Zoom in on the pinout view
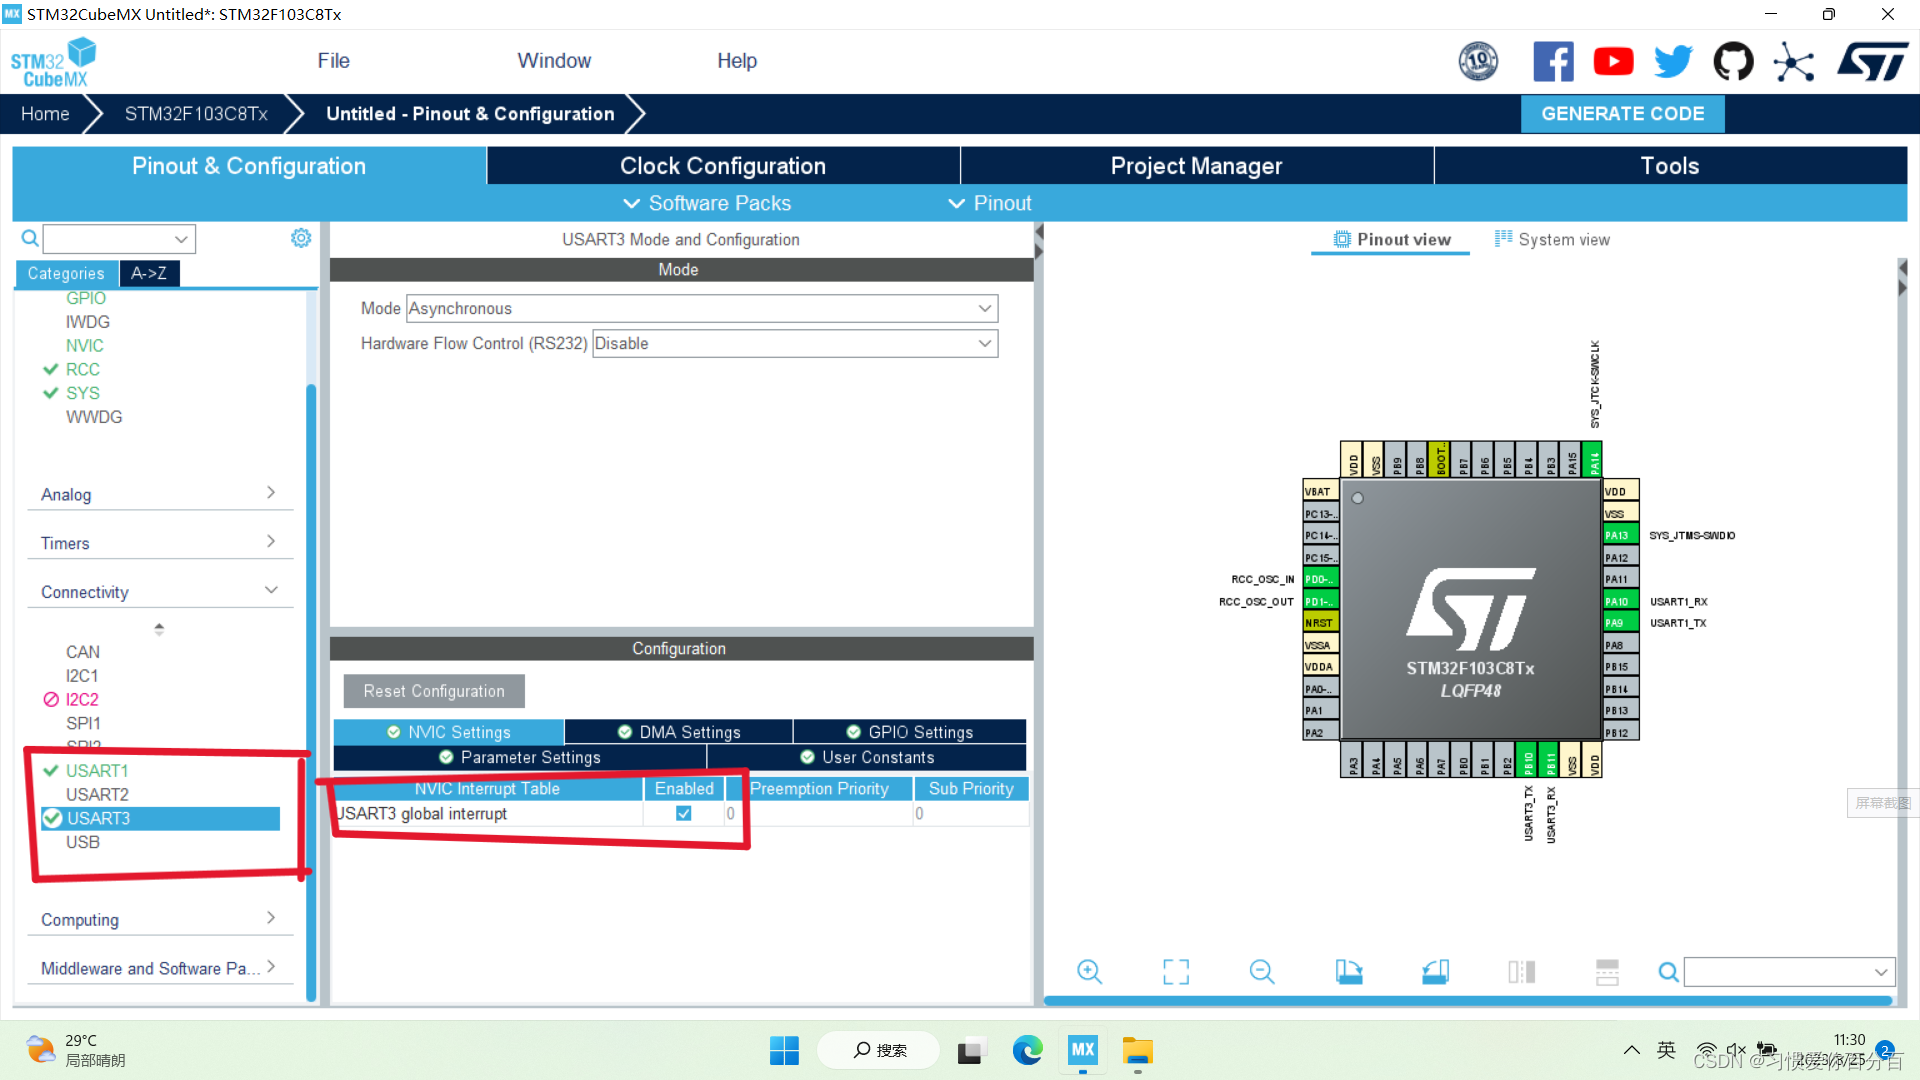 click(x=1089, y=971)
